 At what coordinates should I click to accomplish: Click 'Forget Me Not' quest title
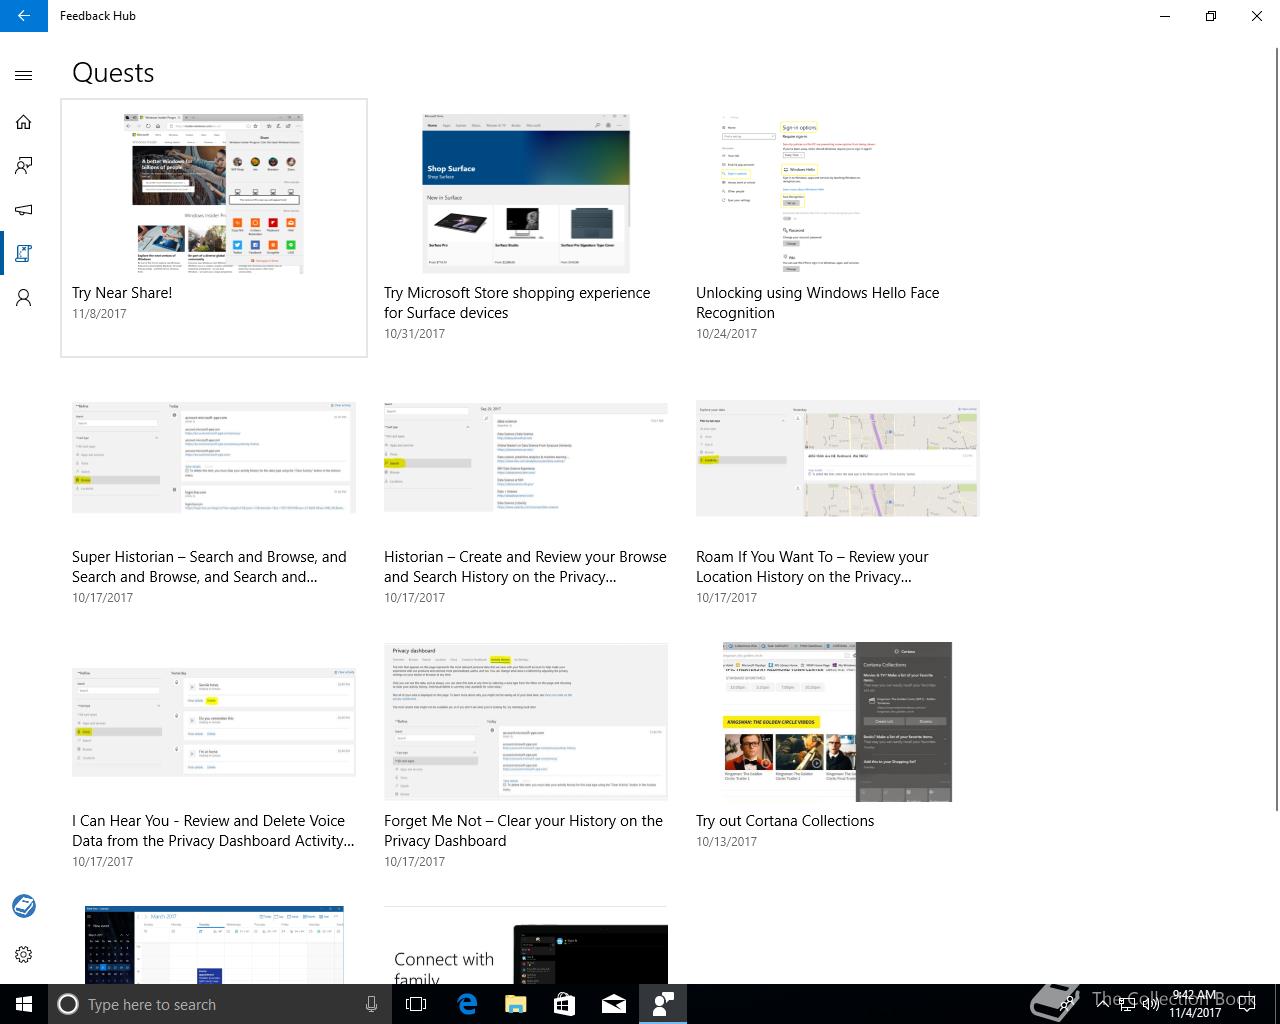click(523, 831)
